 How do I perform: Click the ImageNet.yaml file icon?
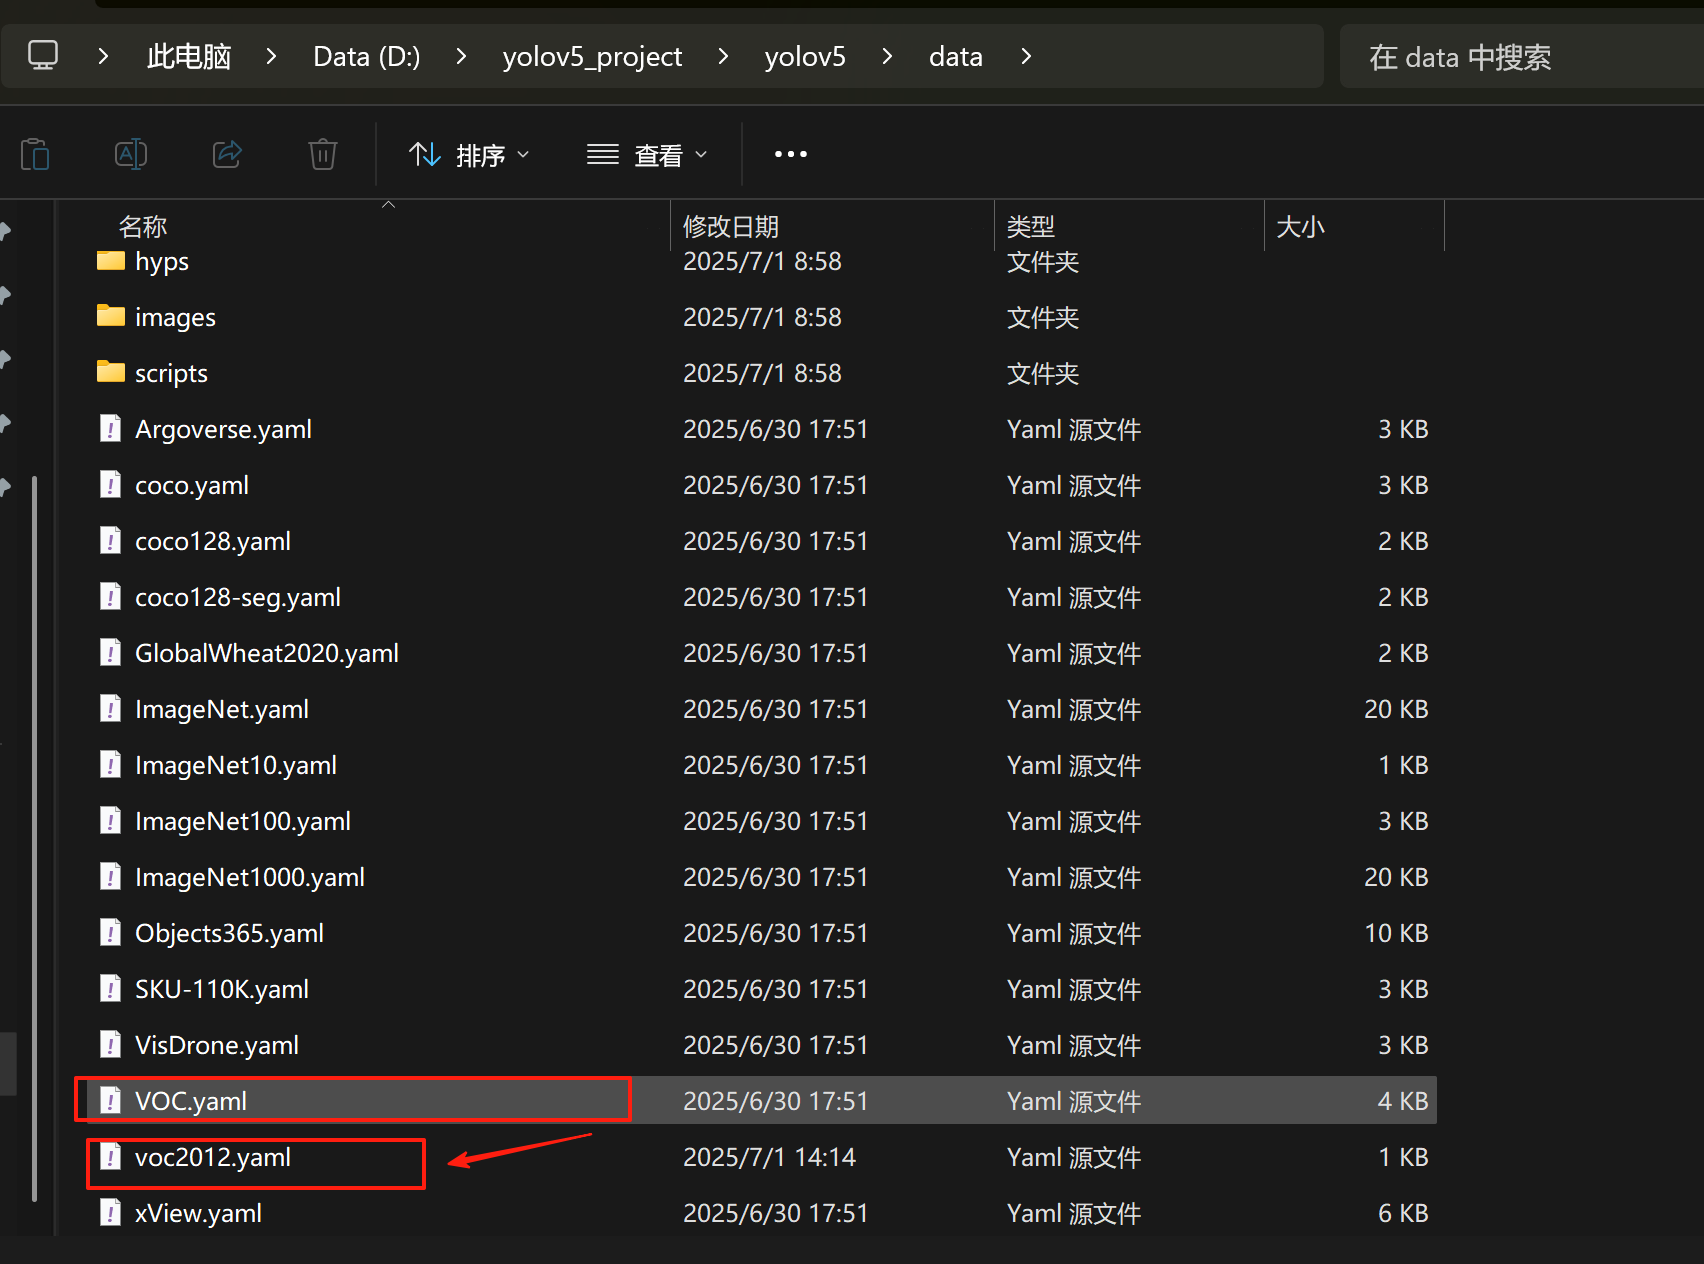tap(111, 708)
